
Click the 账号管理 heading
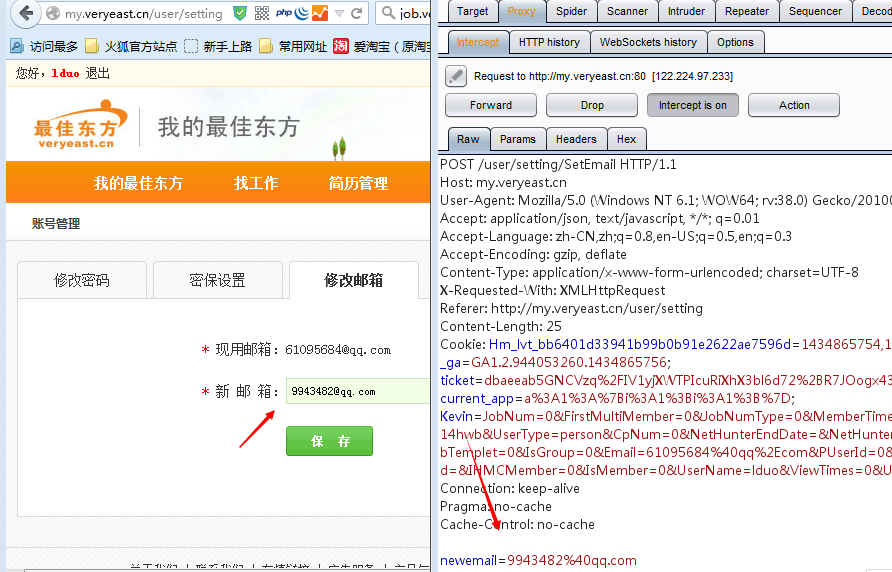56,224
